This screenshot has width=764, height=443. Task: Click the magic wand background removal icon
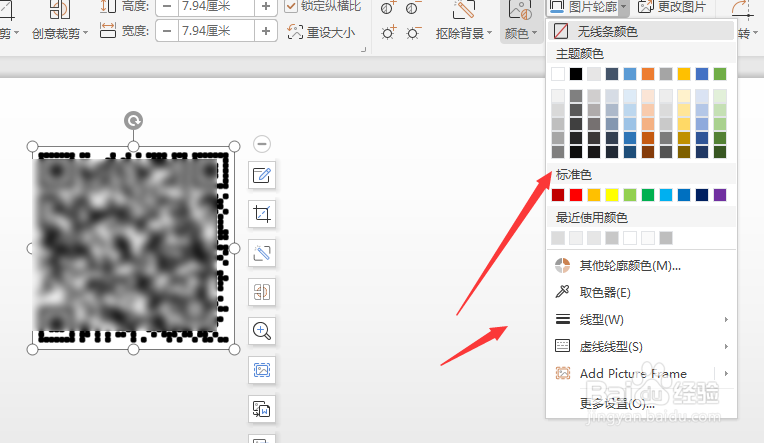[x=262, y=253]
